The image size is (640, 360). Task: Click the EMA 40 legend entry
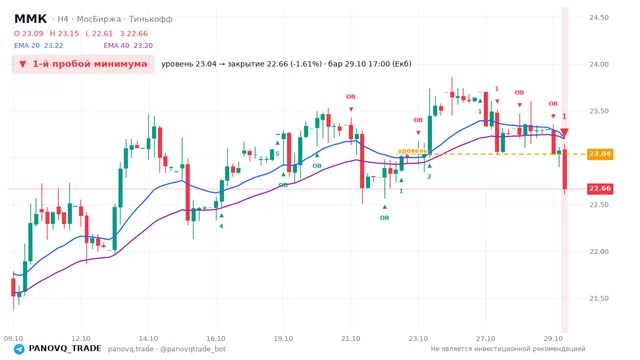point(128,46)
